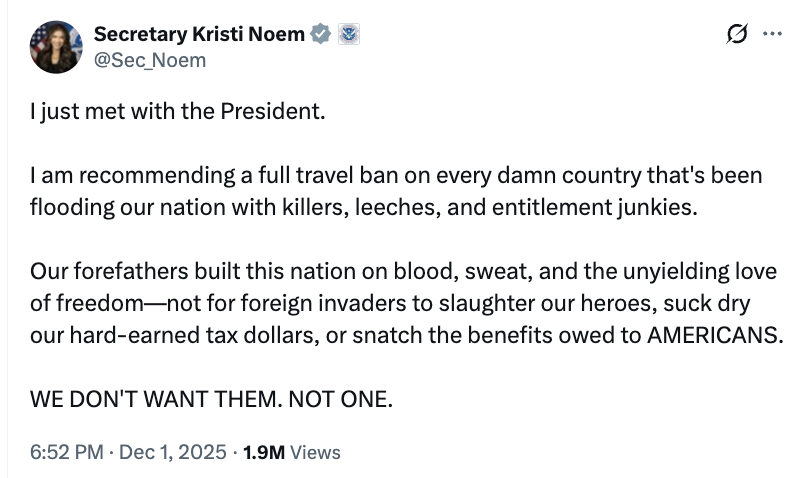Image resolution: width=802 pixels, height=478 pixels.
Task: Click the capitalized word AMERICANS
Action: 713,334
